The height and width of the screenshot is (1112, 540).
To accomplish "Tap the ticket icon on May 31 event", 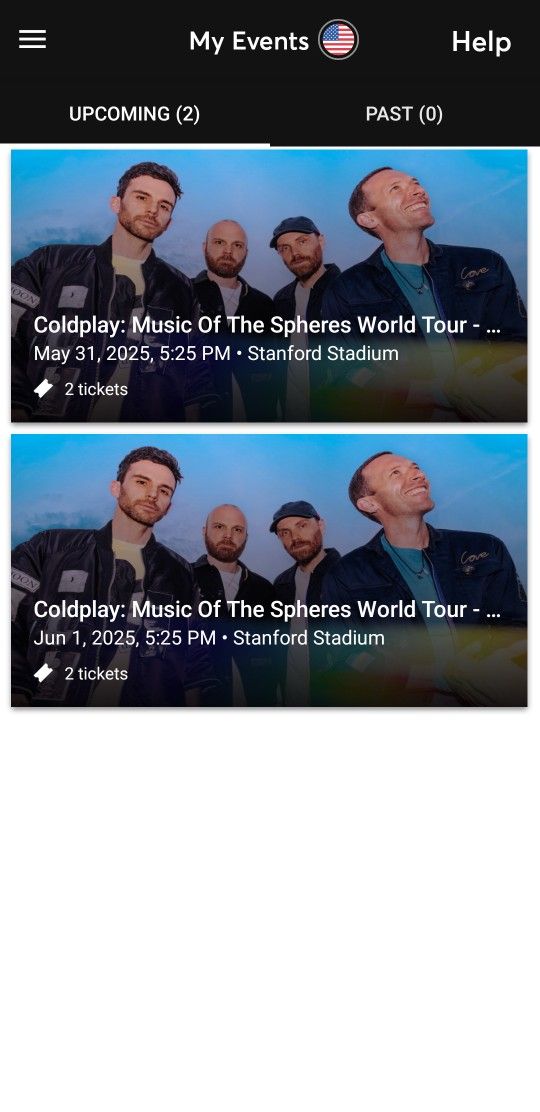I will [x=43, y=389].
